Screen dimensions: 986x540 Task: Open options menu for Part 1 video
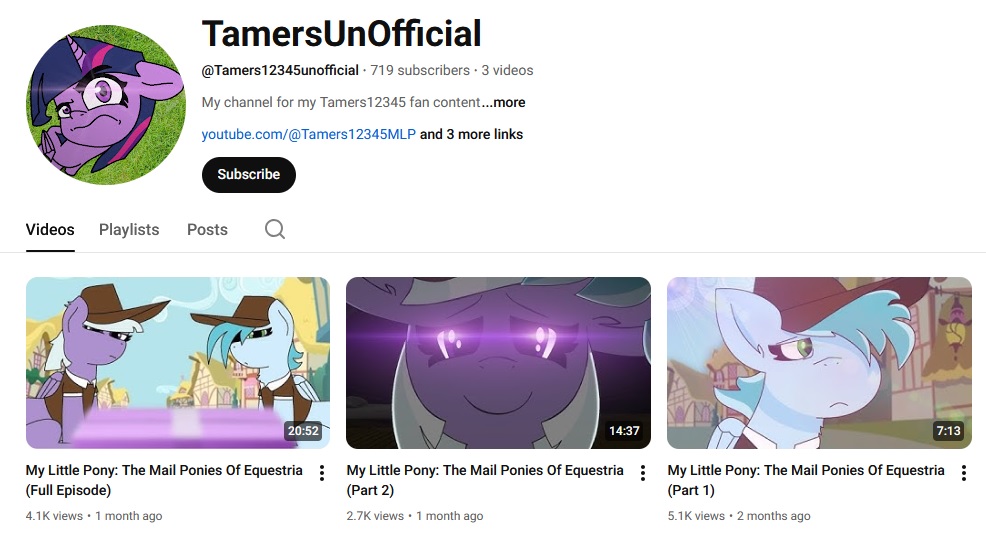click(963, 473)
